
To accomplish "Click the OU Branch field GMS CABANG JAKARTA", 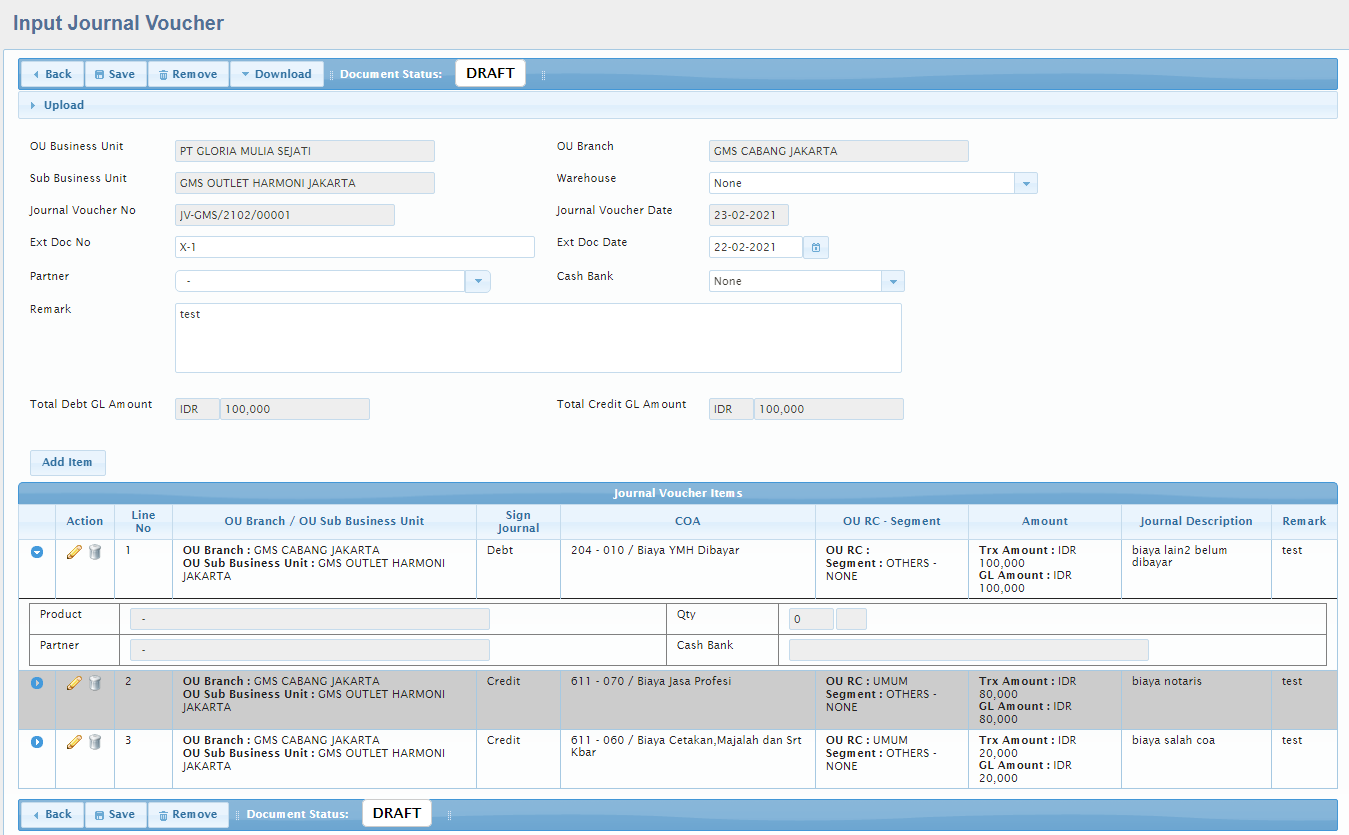I will (x=839, y=151).
